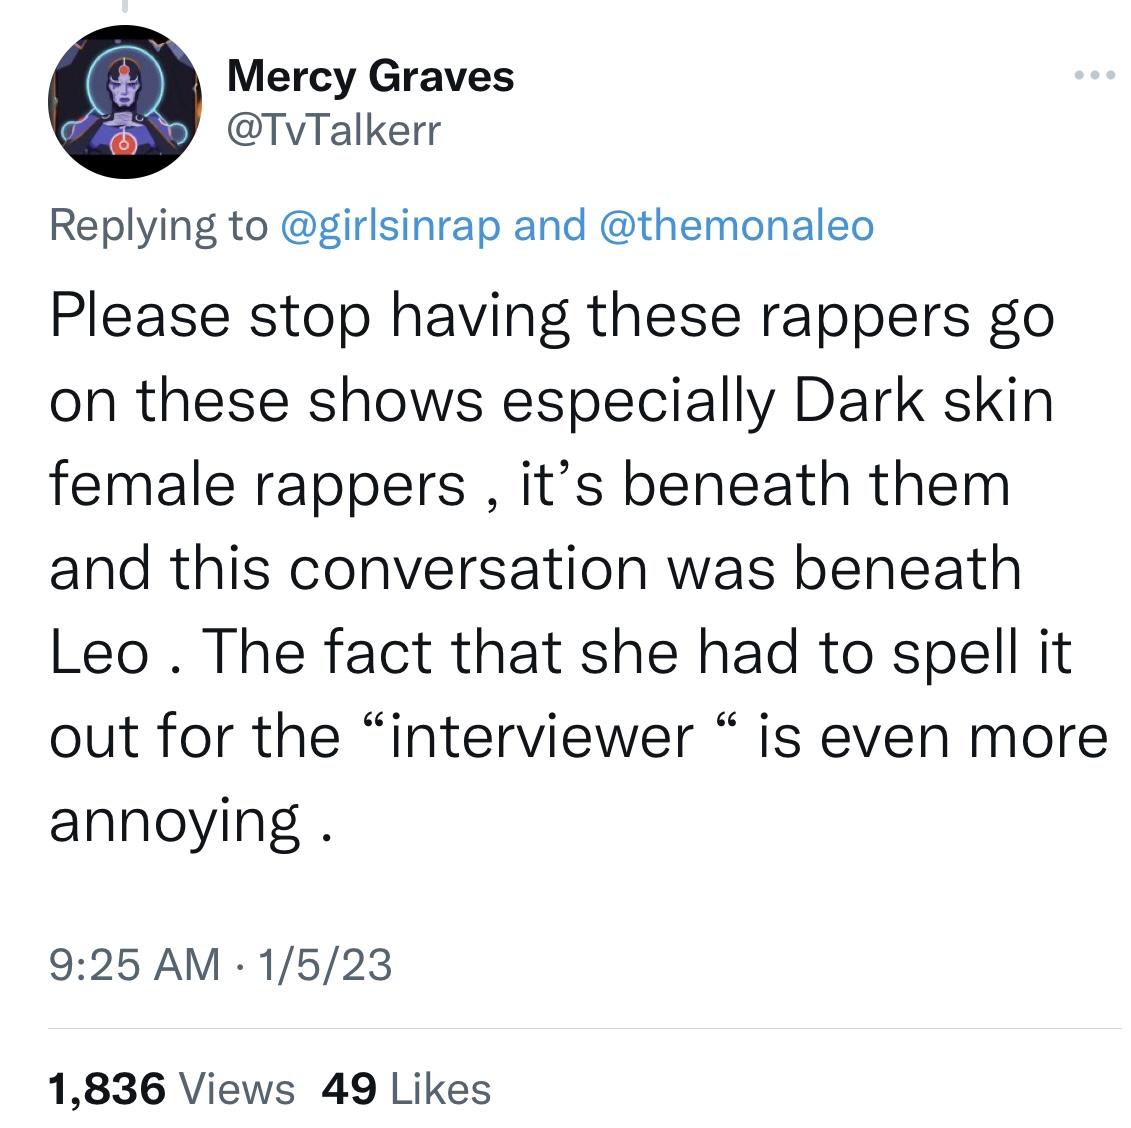Show who liked via the 49 count

(x=349, y=1089)
